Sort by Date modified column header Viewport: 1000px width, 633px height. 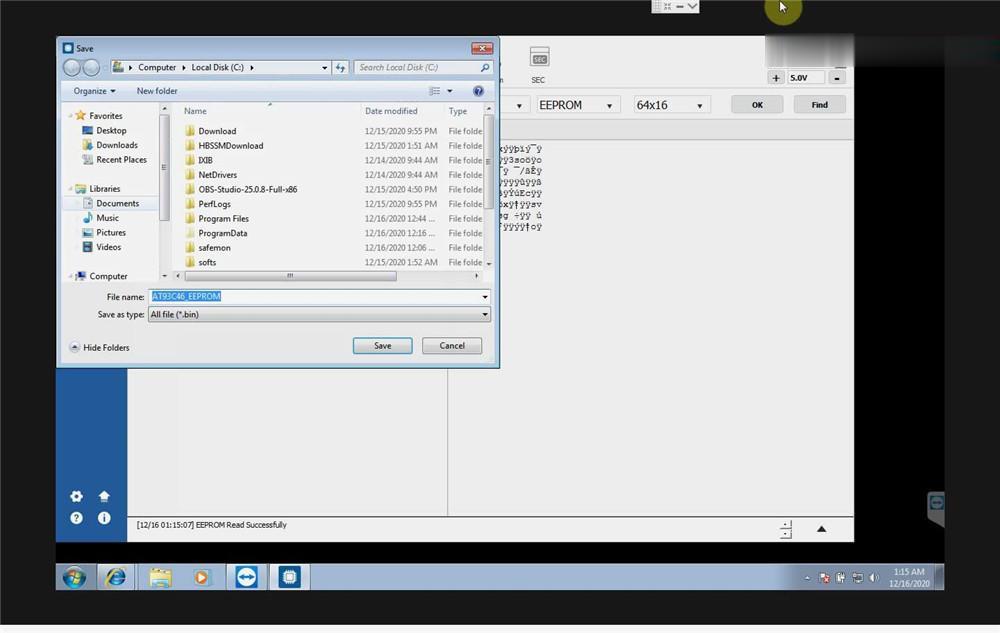391,111
